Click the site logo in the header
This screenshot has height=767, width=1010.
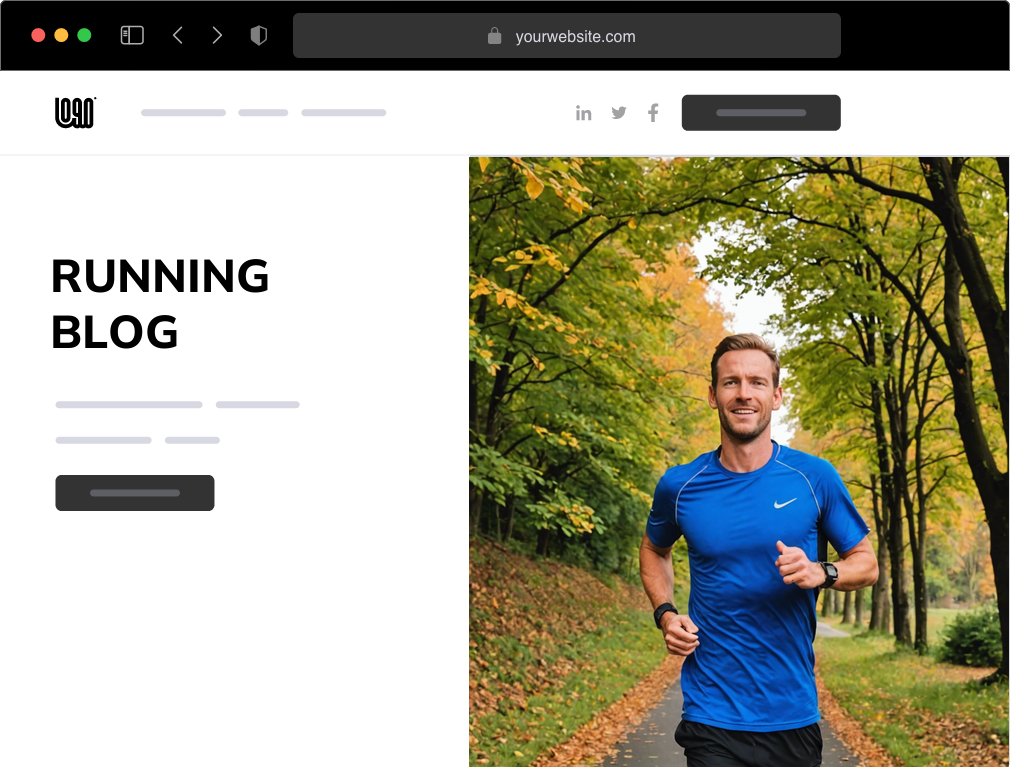(75, 113)
